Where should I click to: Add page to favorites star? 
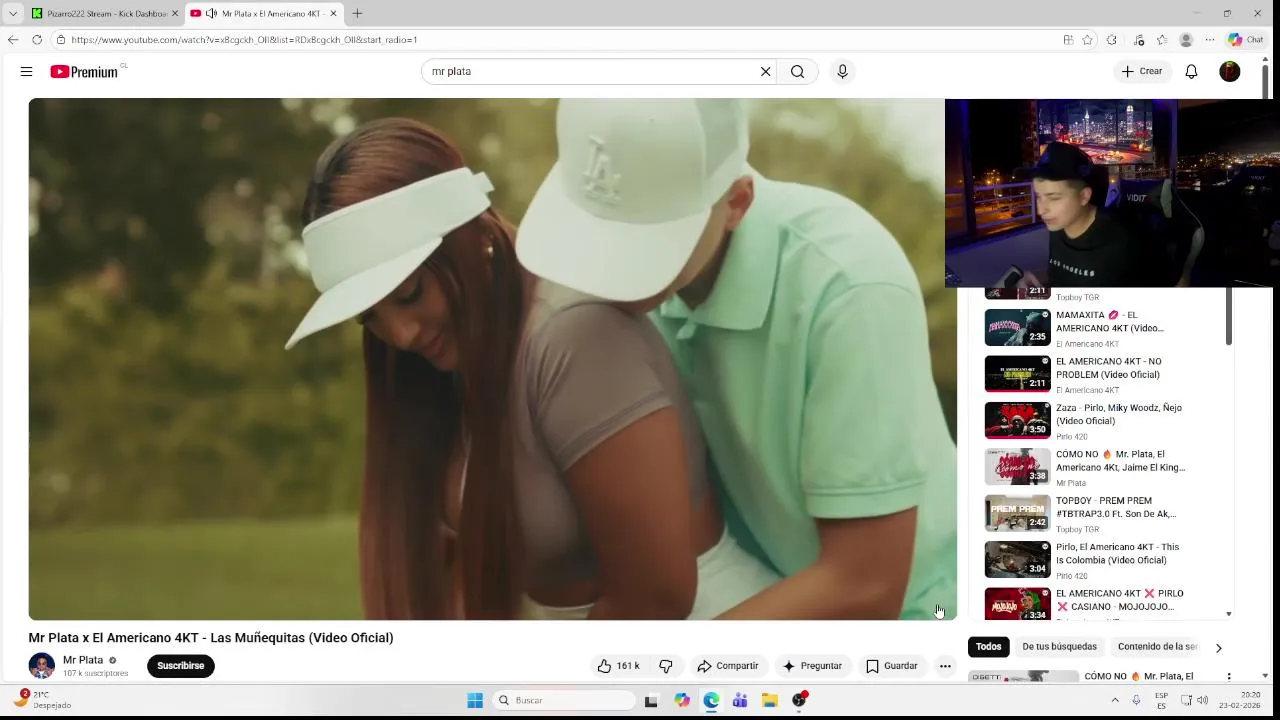coord(1087,40)
